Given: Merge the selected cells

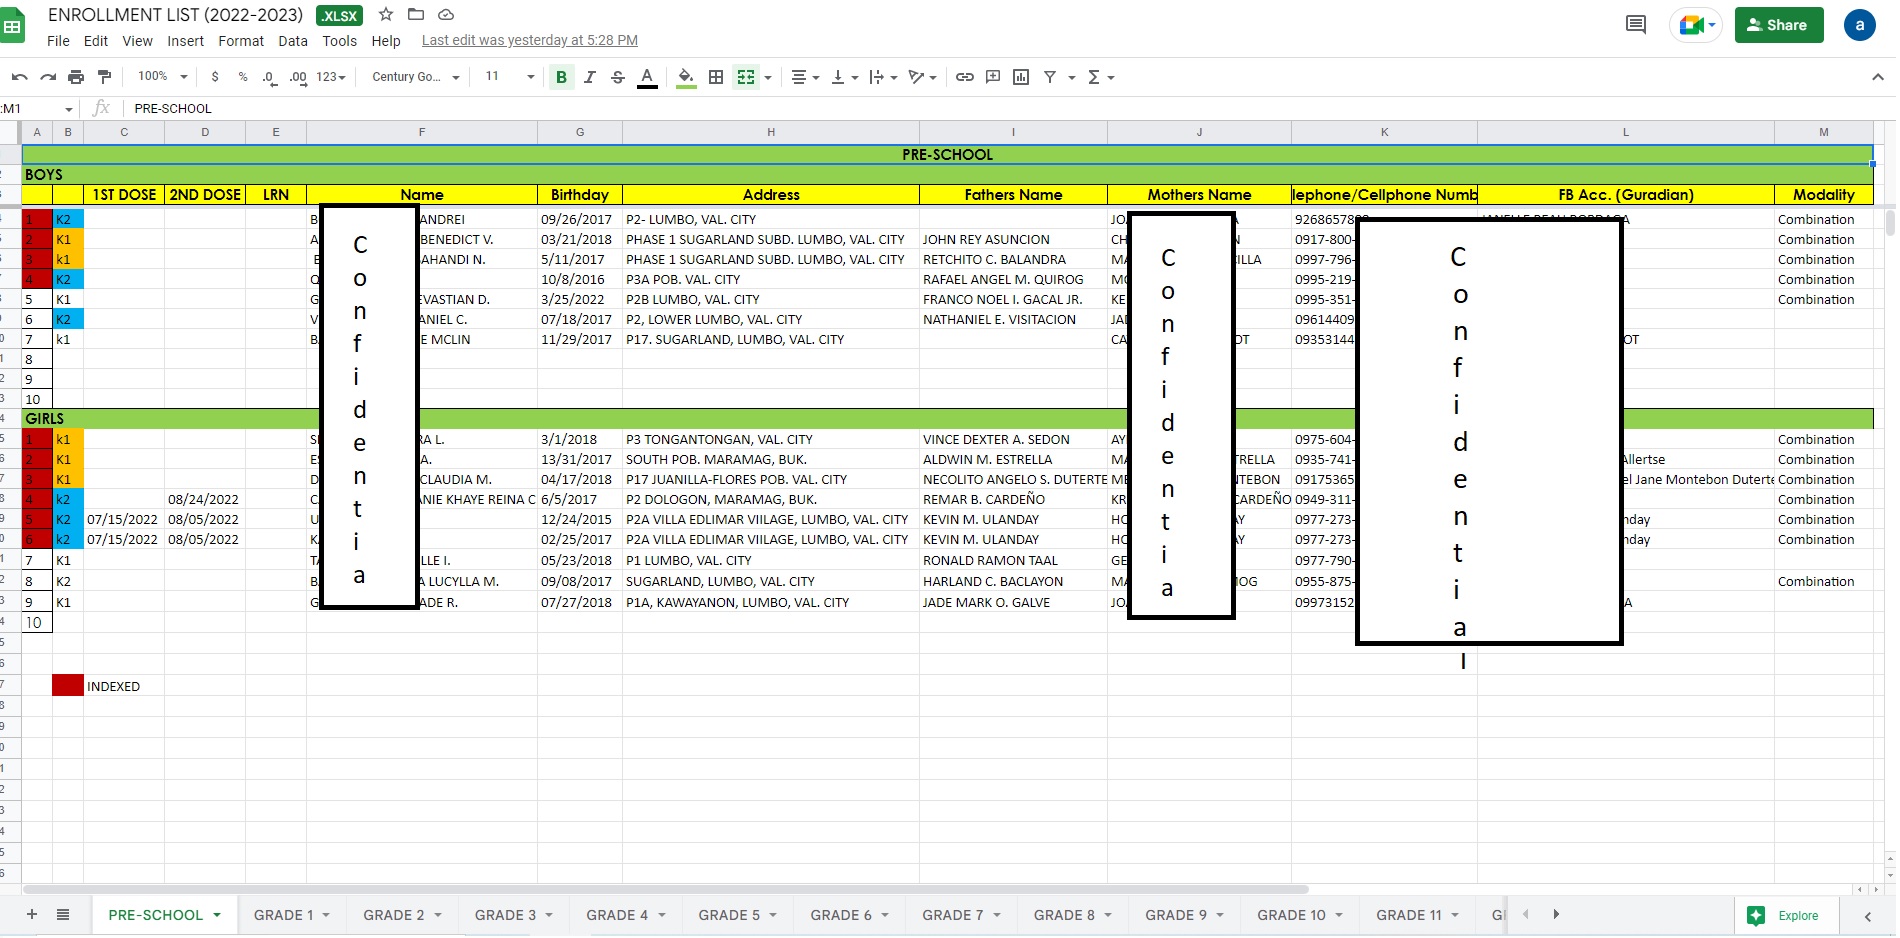Looking at the screenshot, I should coord(746,77).
